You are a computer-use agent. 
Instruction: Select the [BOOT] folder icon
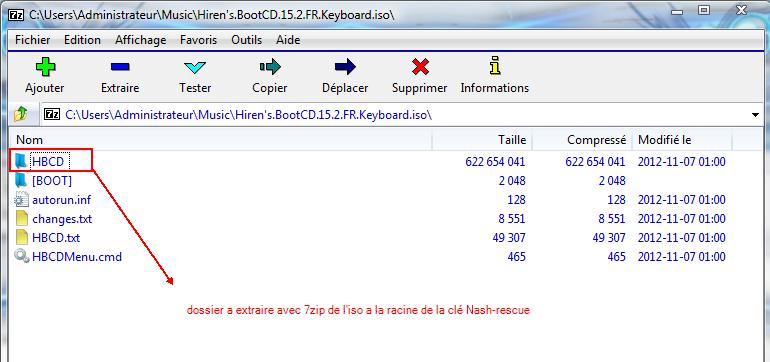click(21, 180)
